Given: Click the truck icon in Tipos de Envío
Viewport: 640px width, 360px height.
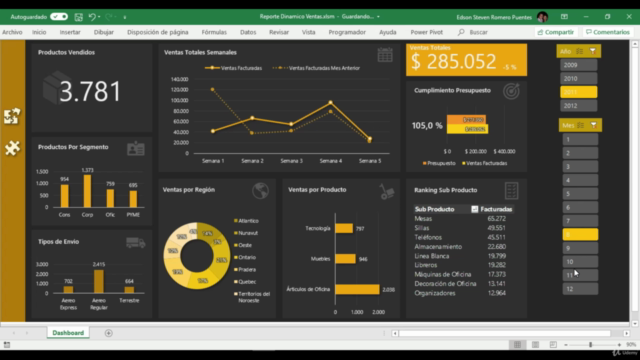Looking at the screenshot, I should [x=136, y=242].
